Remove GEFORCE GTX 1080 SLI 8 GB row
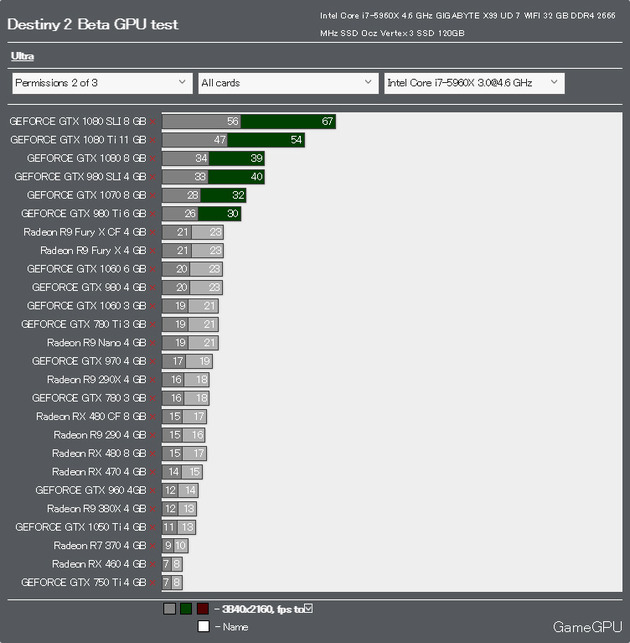Viewport: 630px width, 643px height. 153,121
